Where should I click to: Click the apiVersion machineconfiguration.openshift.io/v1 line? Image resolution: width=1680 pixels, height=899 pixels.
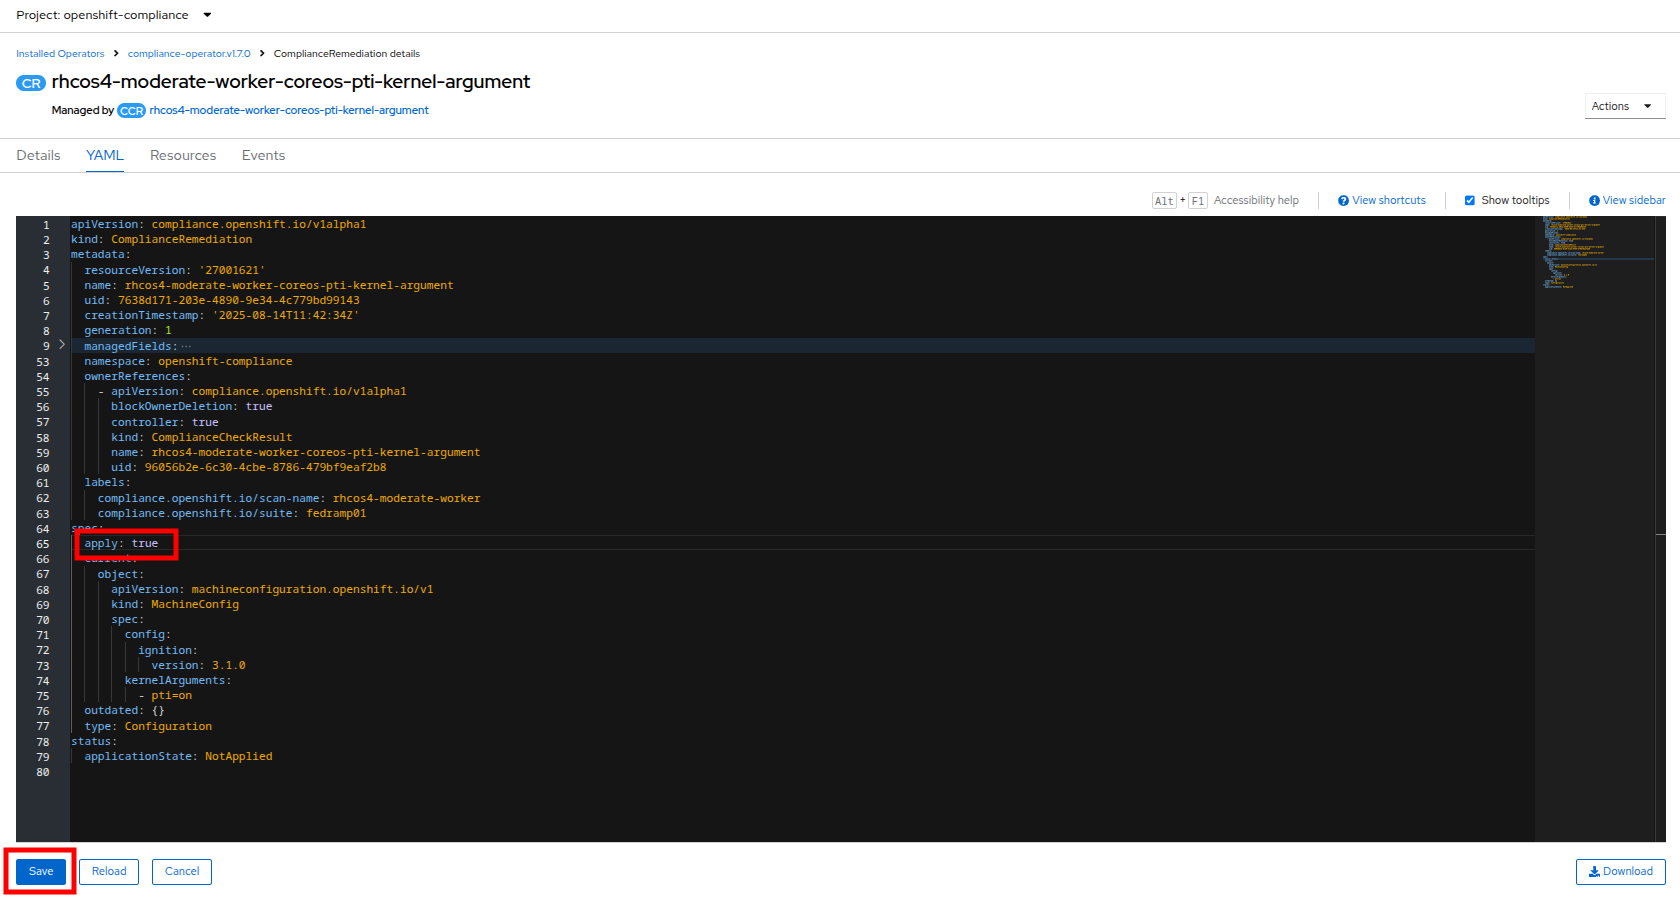(272, 590)
